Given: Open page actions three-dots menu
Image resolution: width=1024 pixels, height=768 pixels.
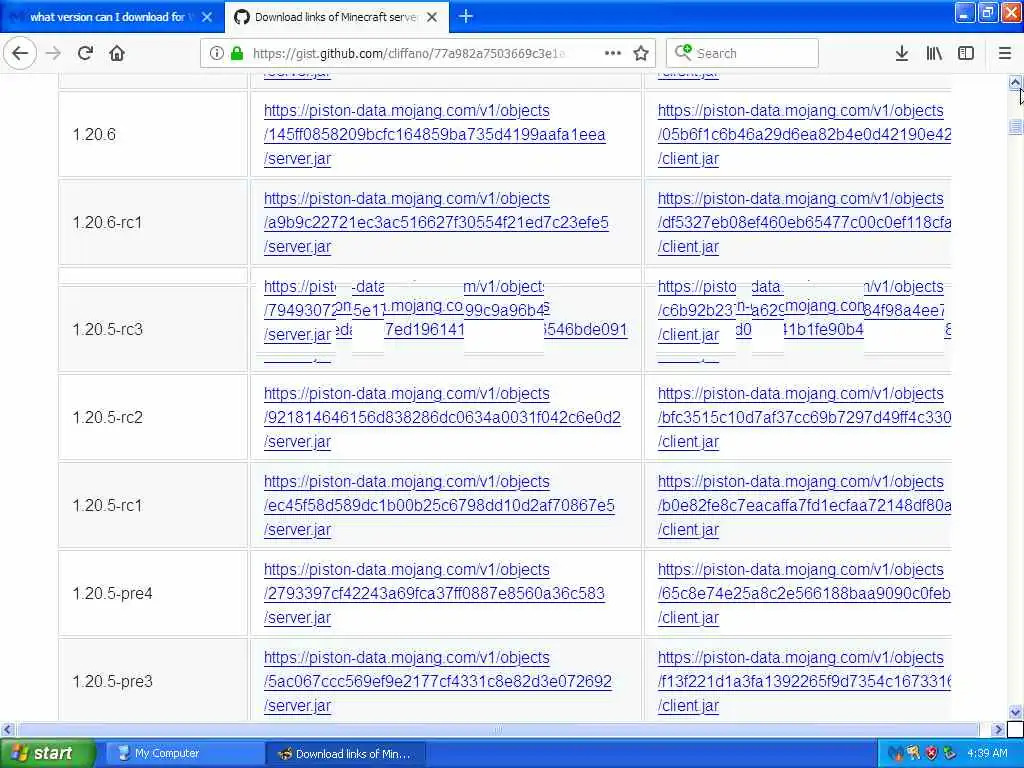Looking at the screenshot, I should pyautogui.click(x=613, y=53).
